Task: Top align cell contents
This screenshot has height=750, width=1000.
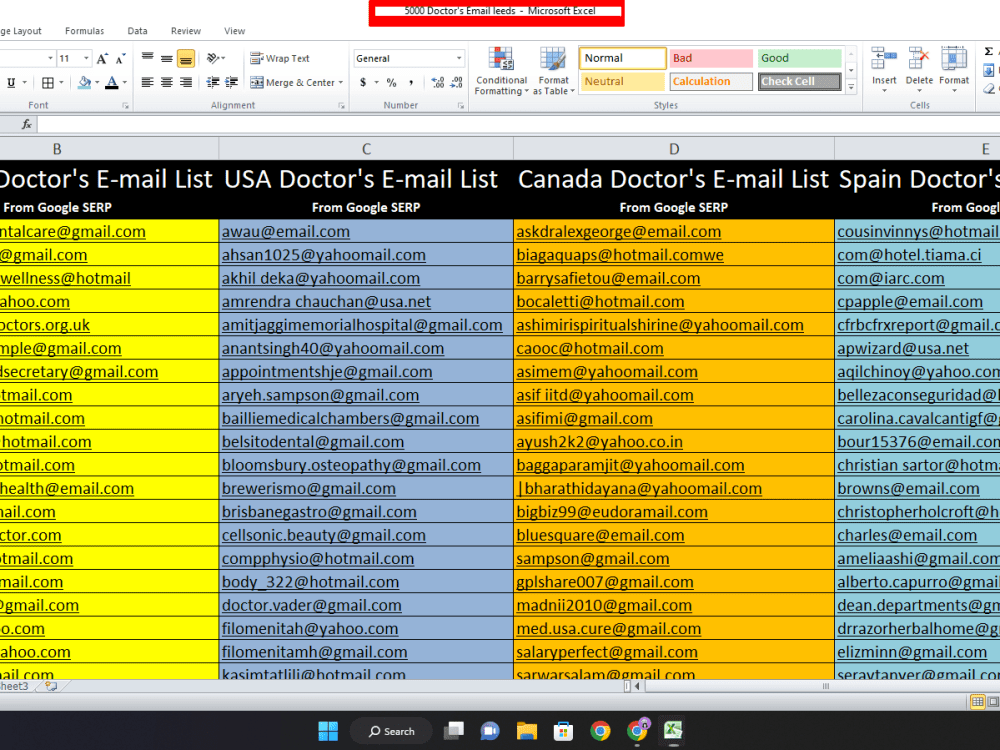Action: point(147,58)
